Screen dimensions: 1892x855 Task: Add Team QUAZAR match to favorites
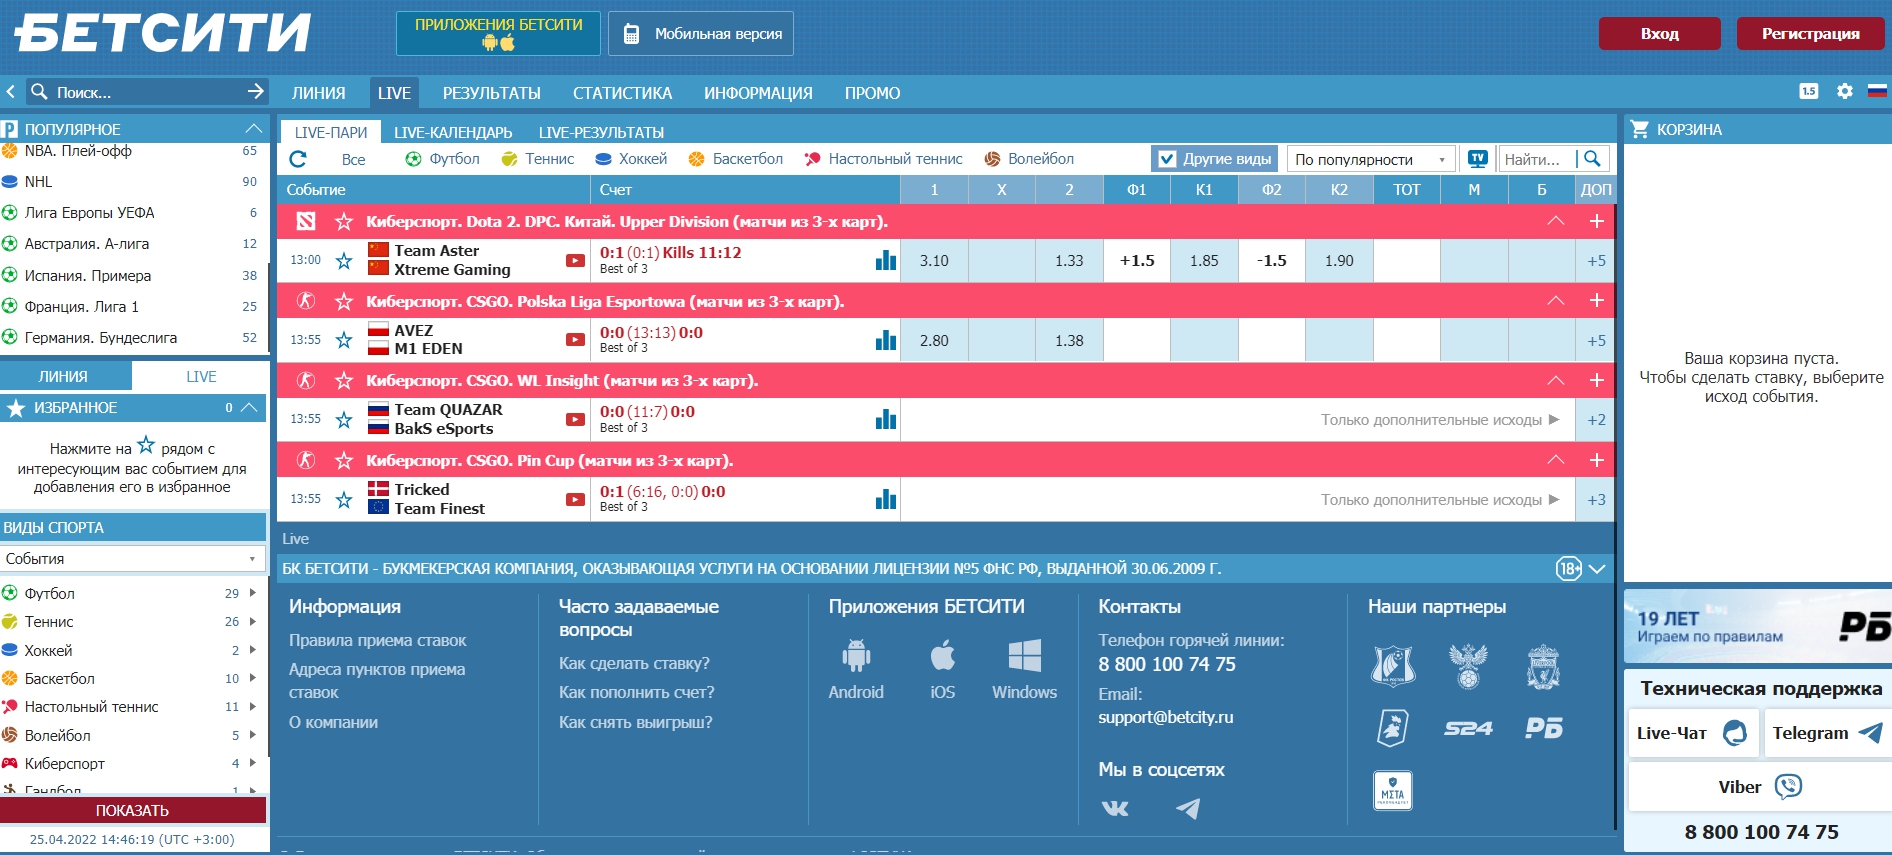click(344, 420)
